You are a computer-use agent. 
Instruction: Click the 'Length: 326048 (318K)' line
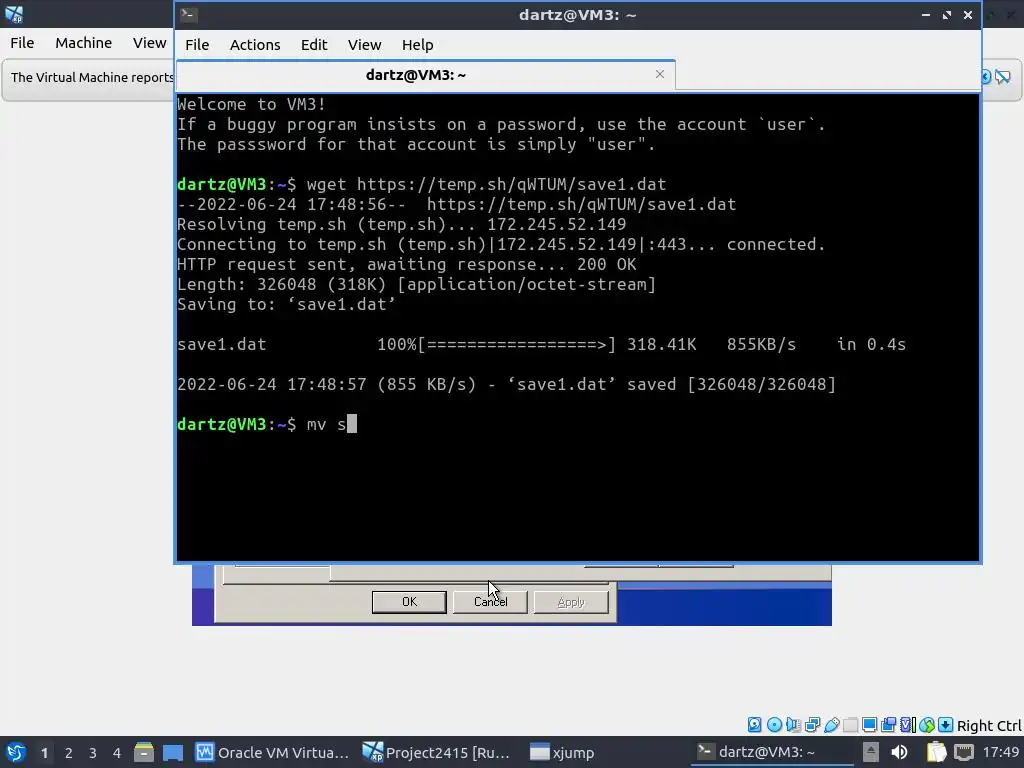pos(416,285)
